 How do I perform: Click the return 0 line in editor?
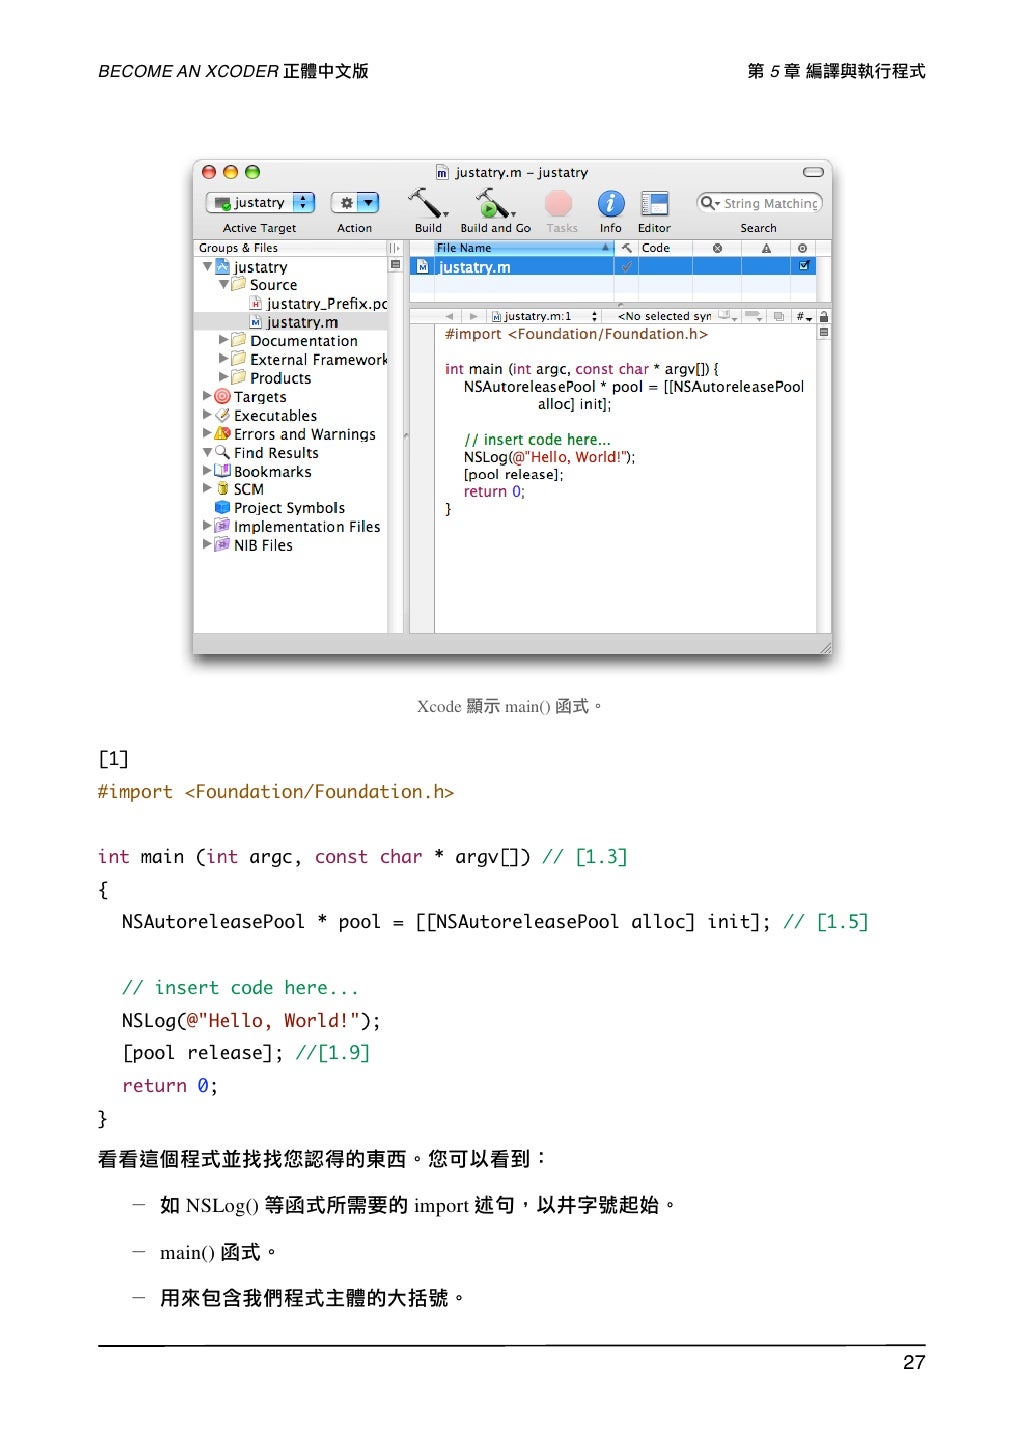click(x=494, y=492)
